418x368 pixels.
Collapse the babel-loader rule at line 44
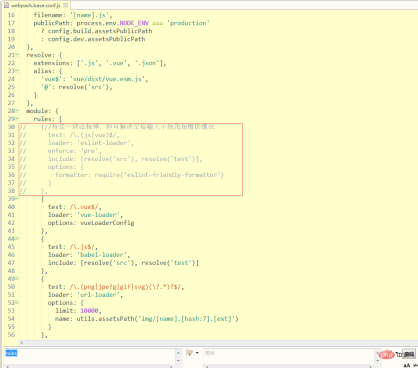tap(17, 239)
